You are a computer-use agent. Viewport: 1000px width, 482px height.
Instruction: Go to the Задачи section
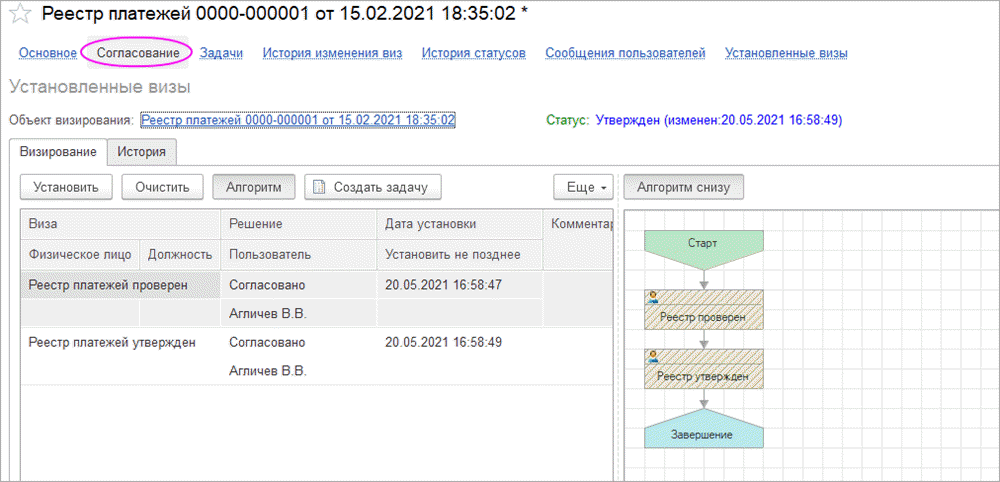click(x=221, y=53)
